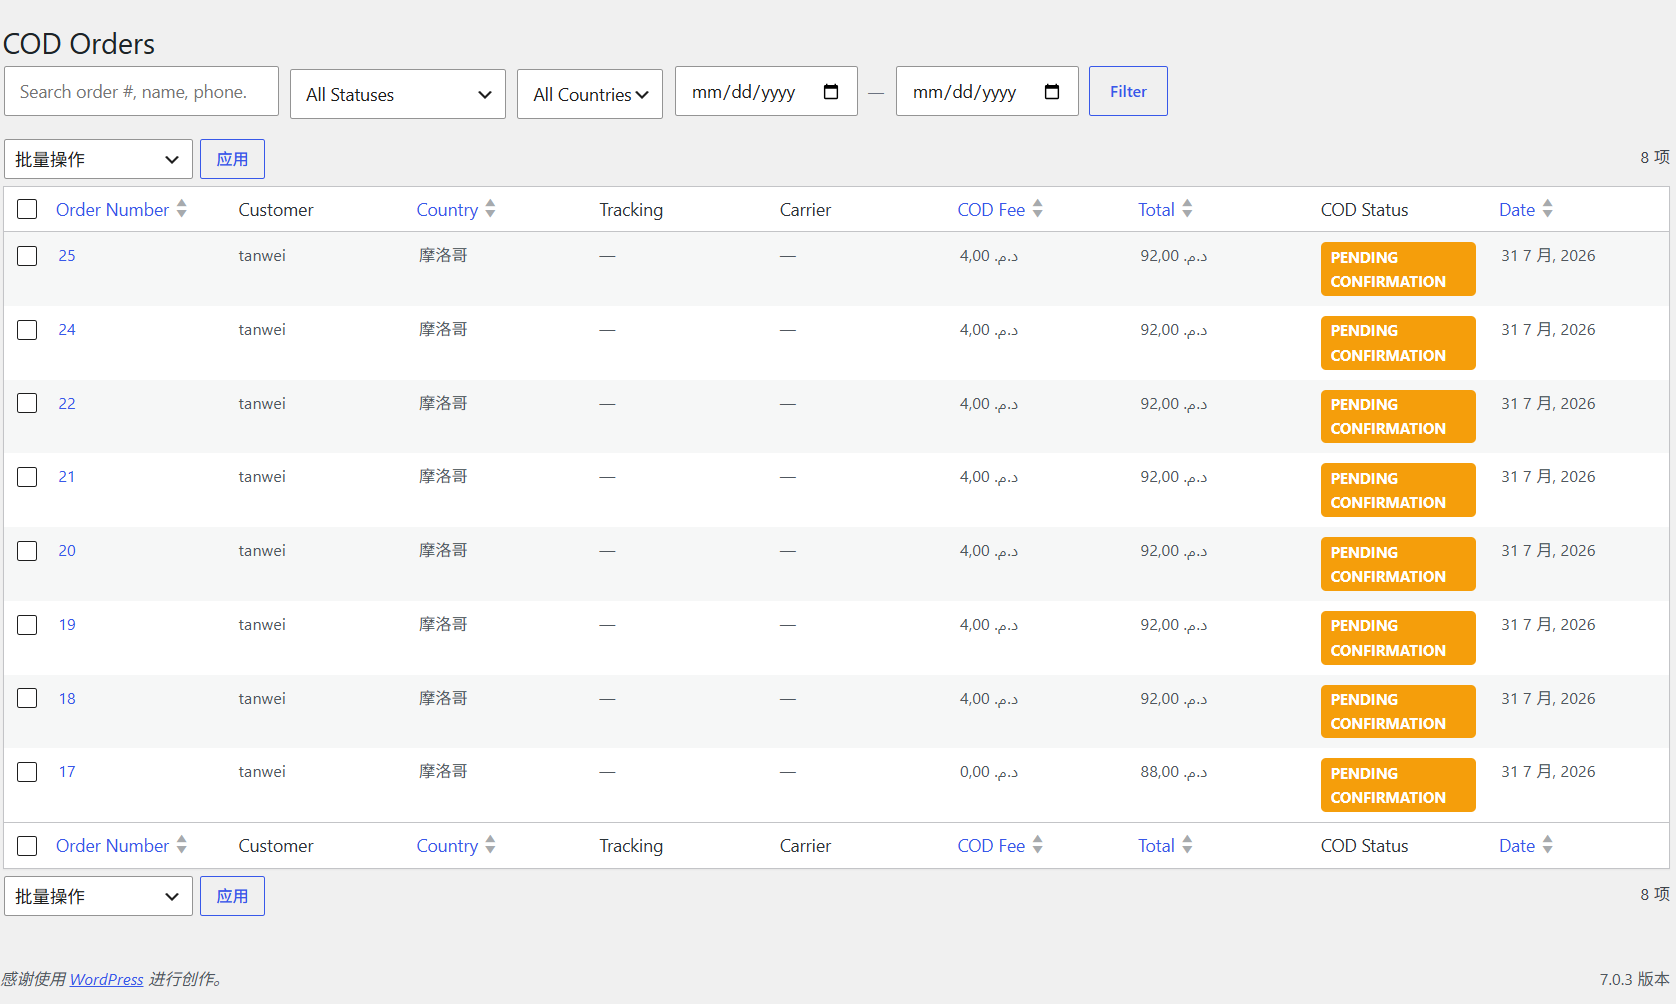
Task: Click the date of order 19
Action: coord(1548,625)
